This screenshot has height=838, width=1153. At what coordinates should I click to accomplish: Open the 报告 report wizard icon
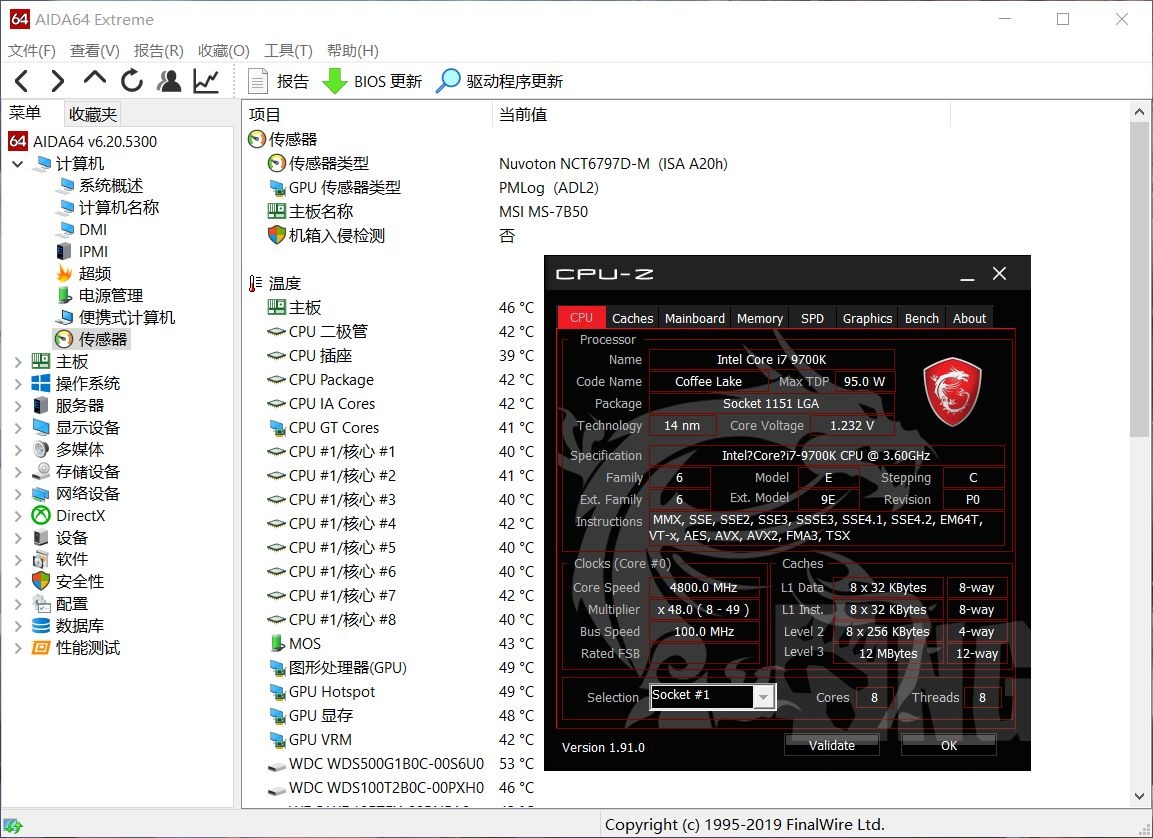coord(258,81)
